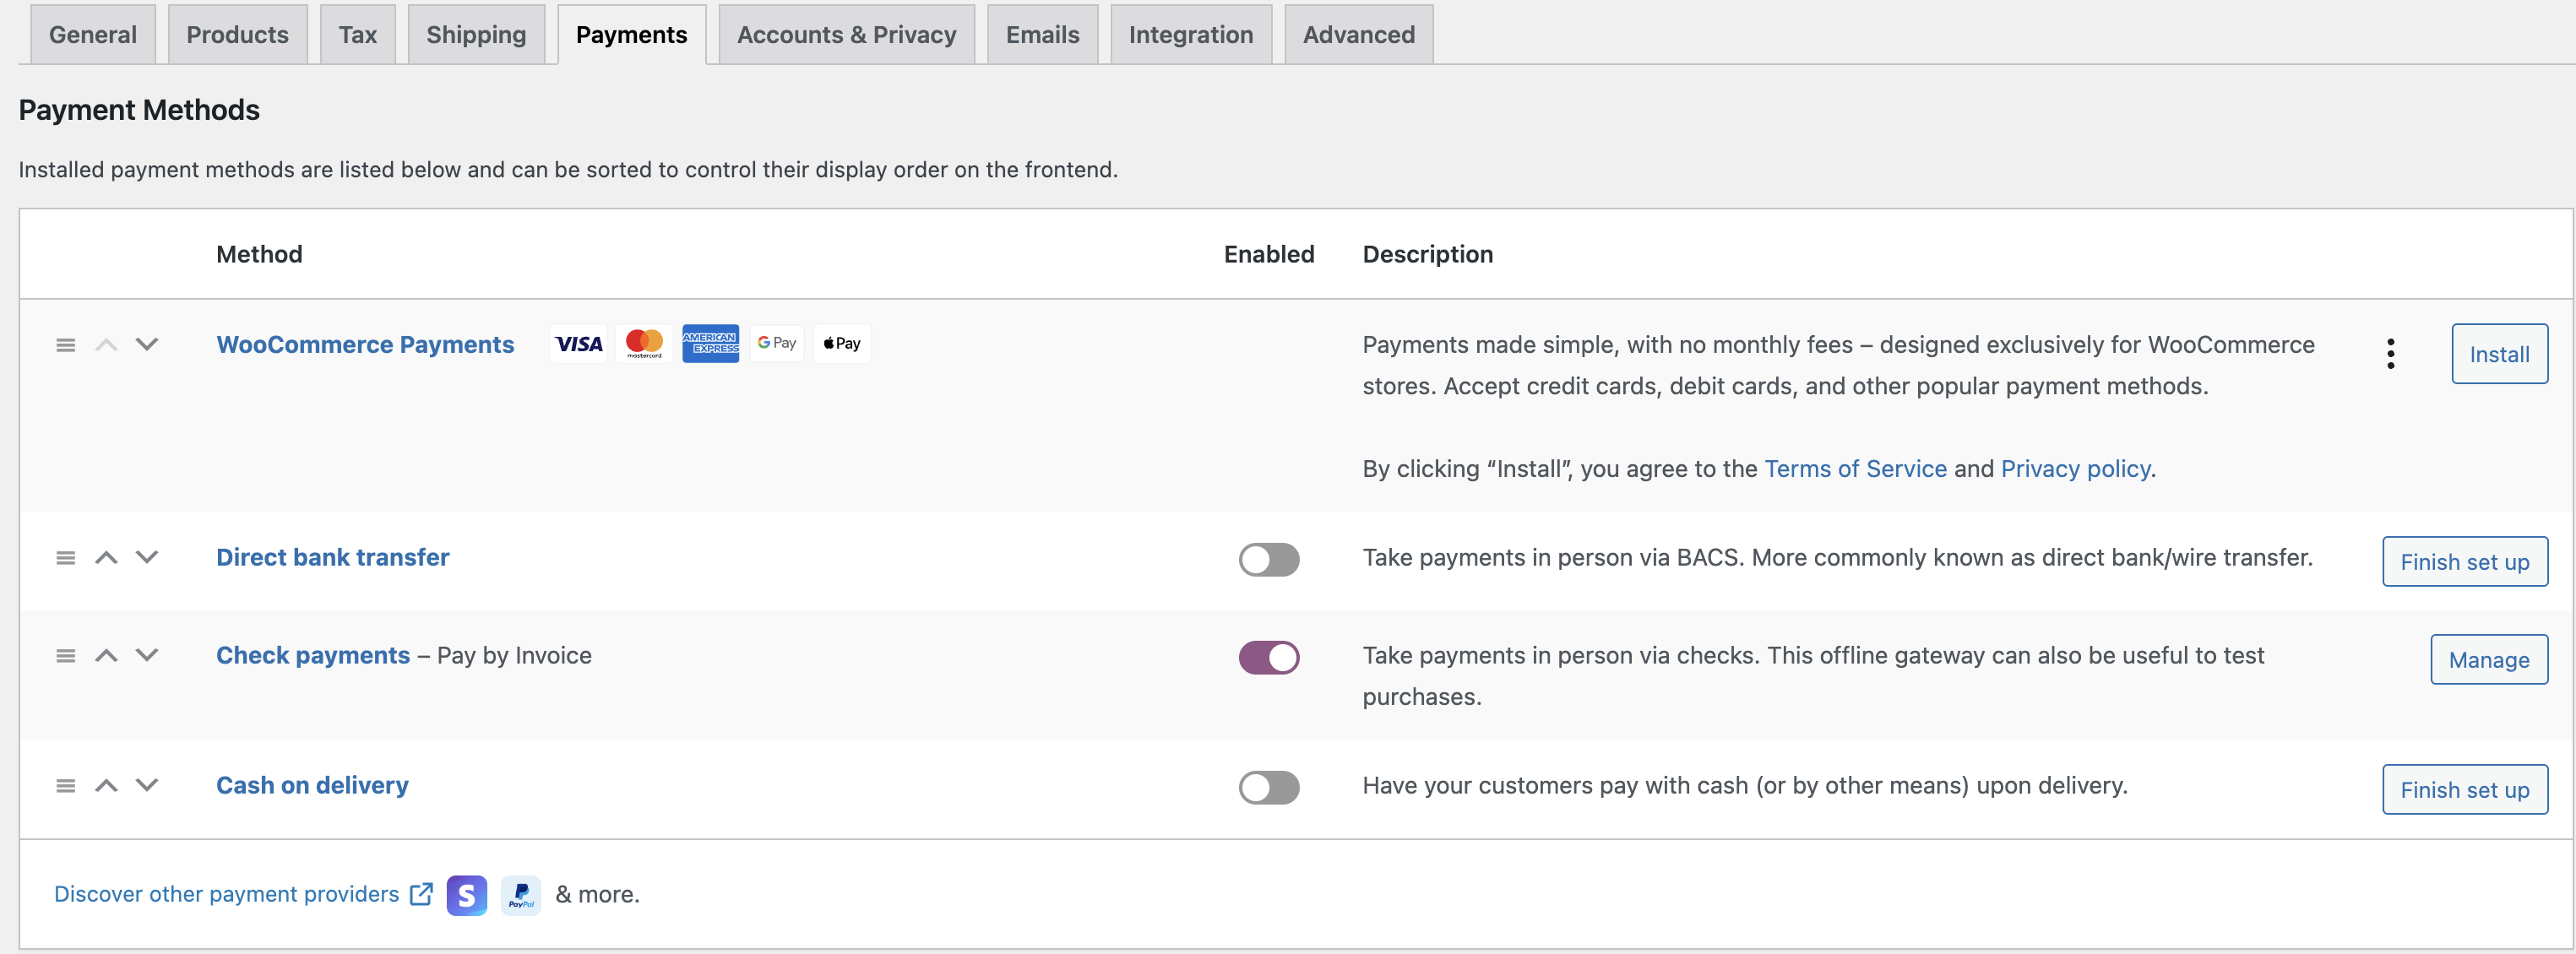Screen dimensions: 2576x954
Task: Move Direct bank transfer up
Action: pyautogui.click(x=106, y=558)
